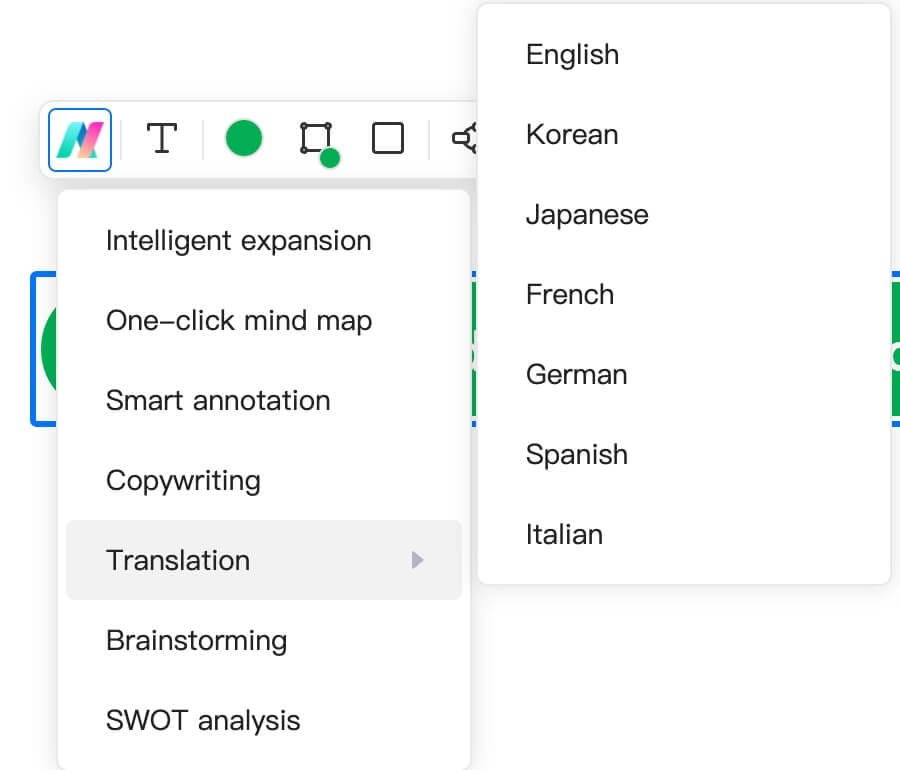Translate to English
900x770 pixels.
(572, 55)
